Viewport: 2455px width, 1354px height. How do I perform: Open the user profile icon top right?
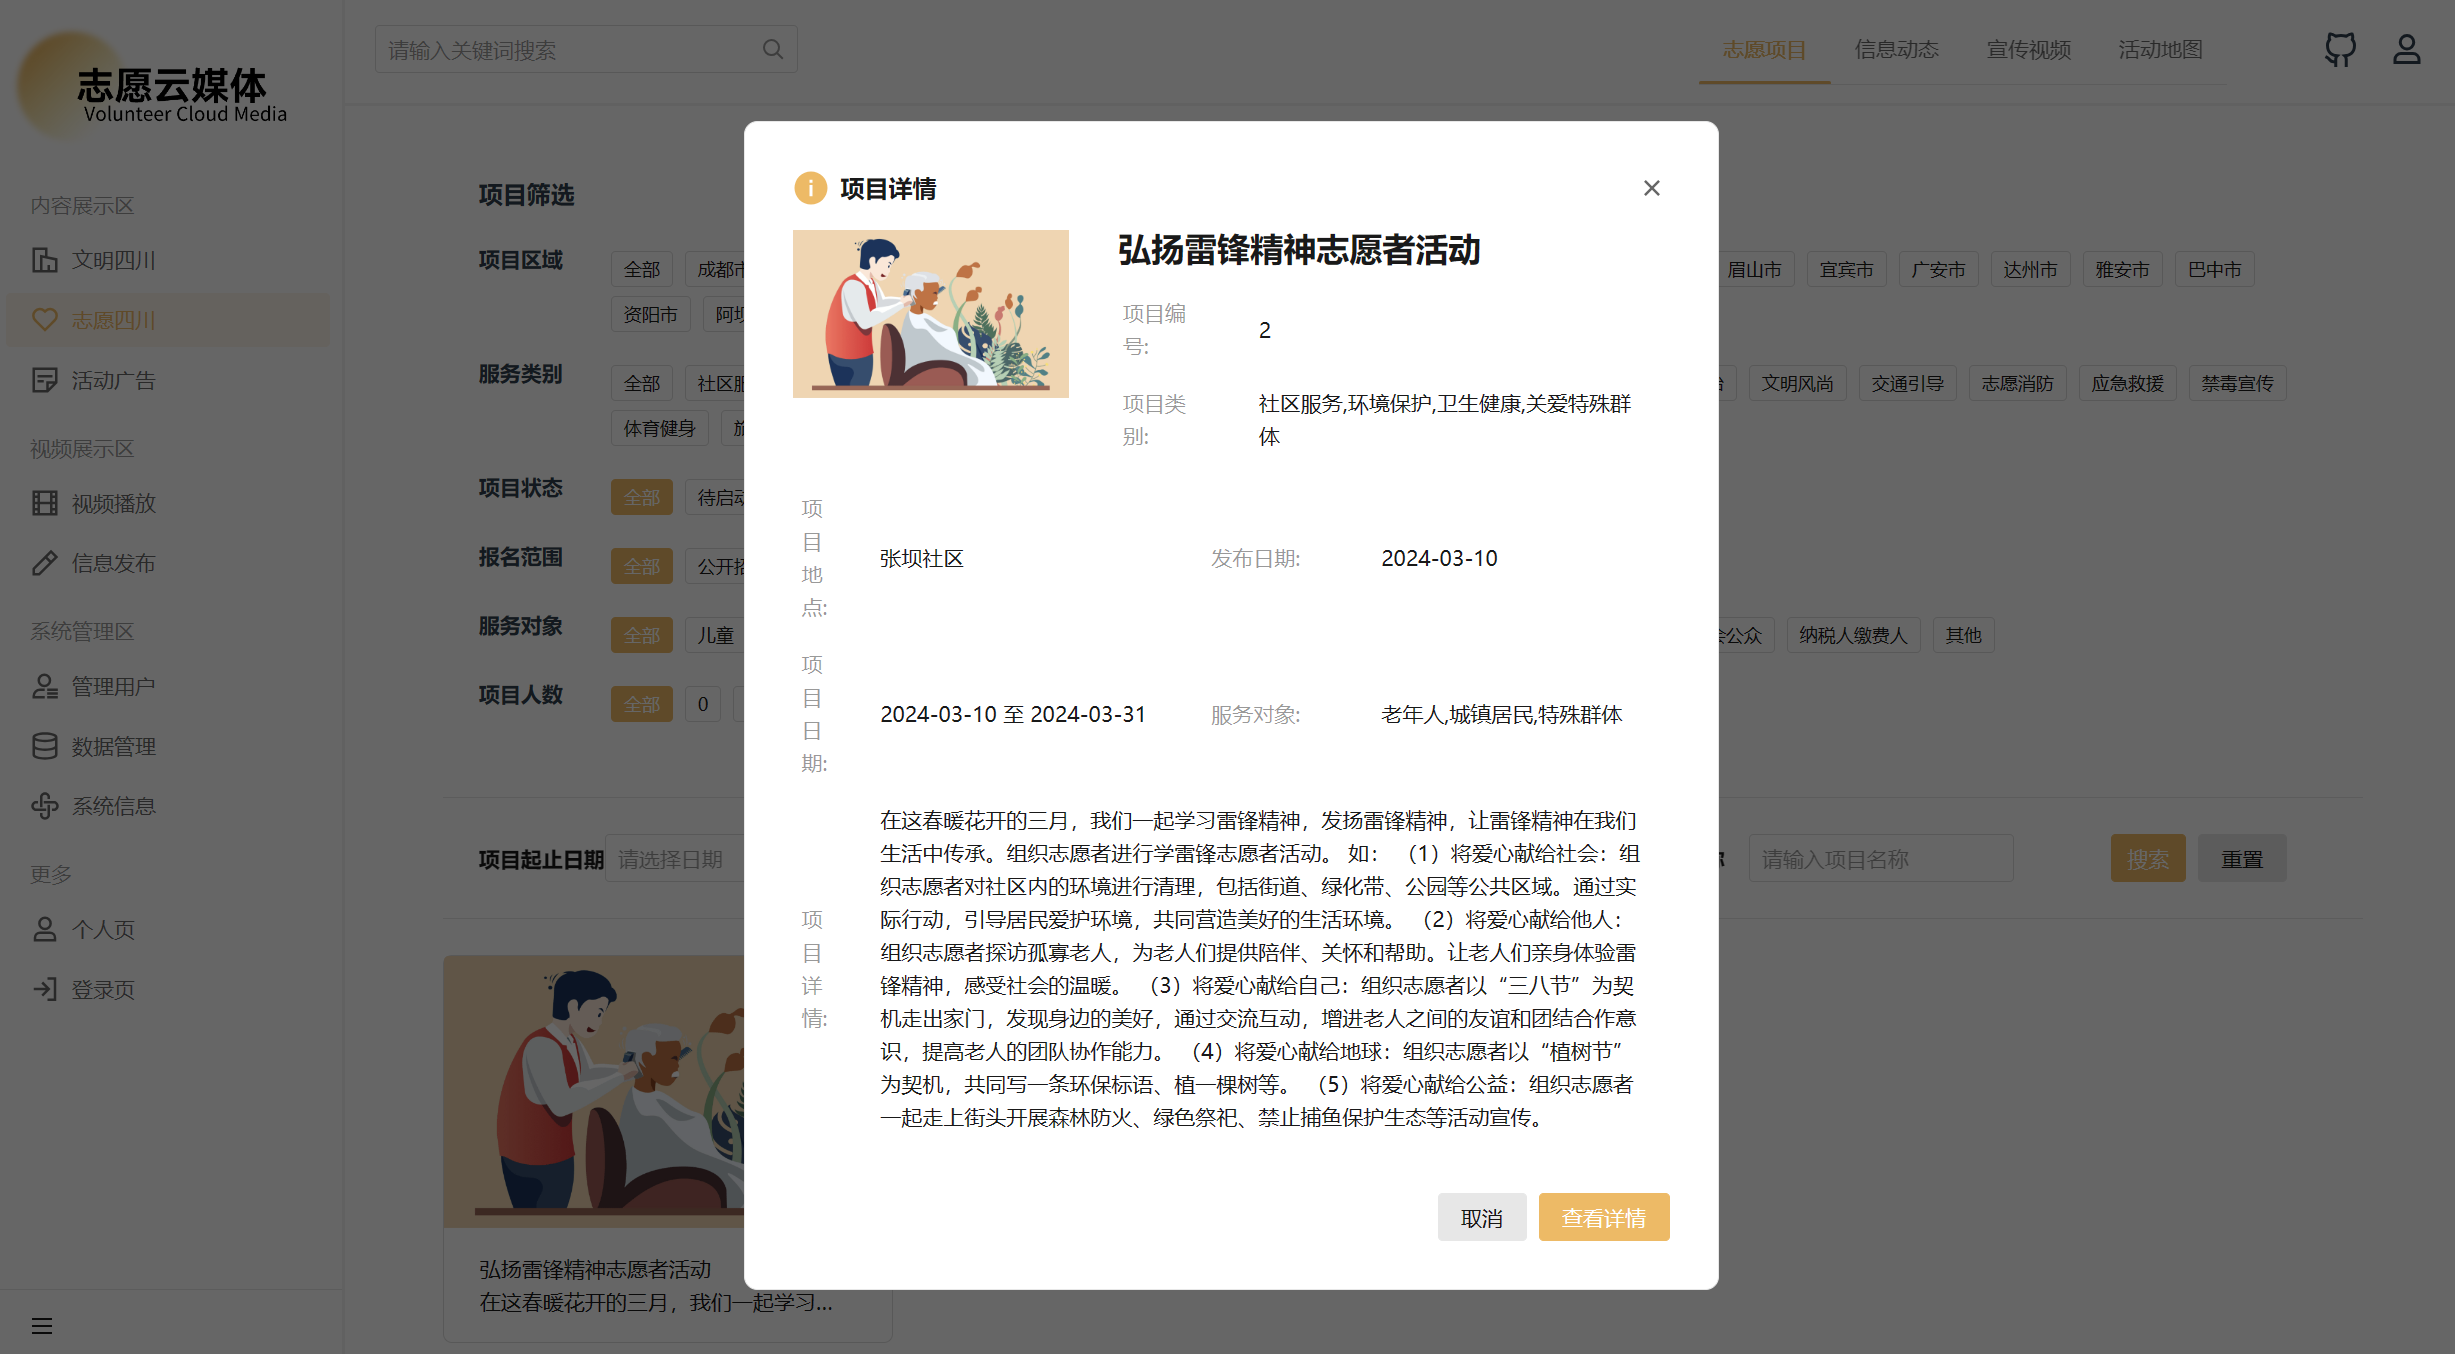[x=2406, y=49]
